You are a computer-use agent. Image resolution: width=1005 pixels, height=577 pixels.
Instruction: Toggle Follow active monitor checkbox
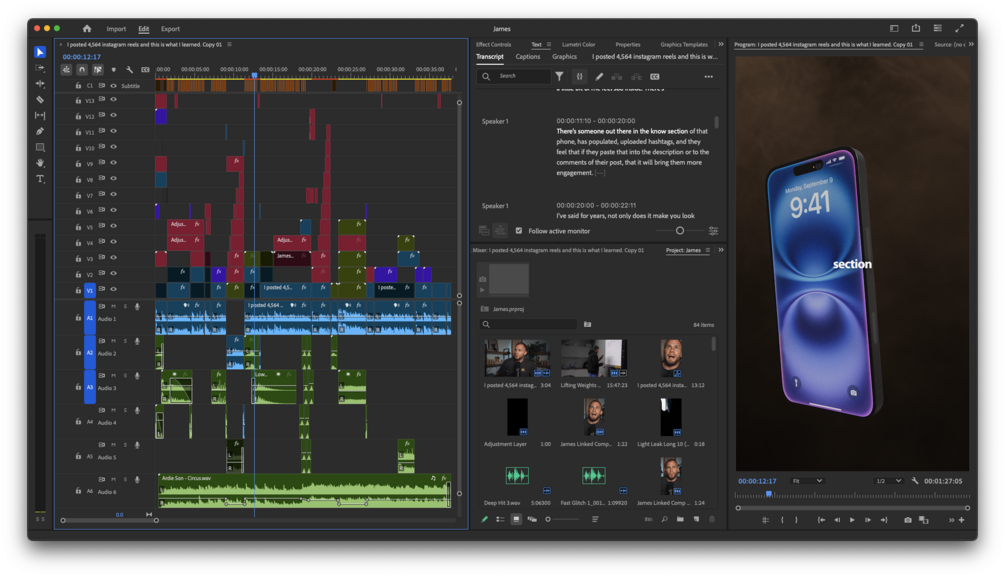point(519,231)
